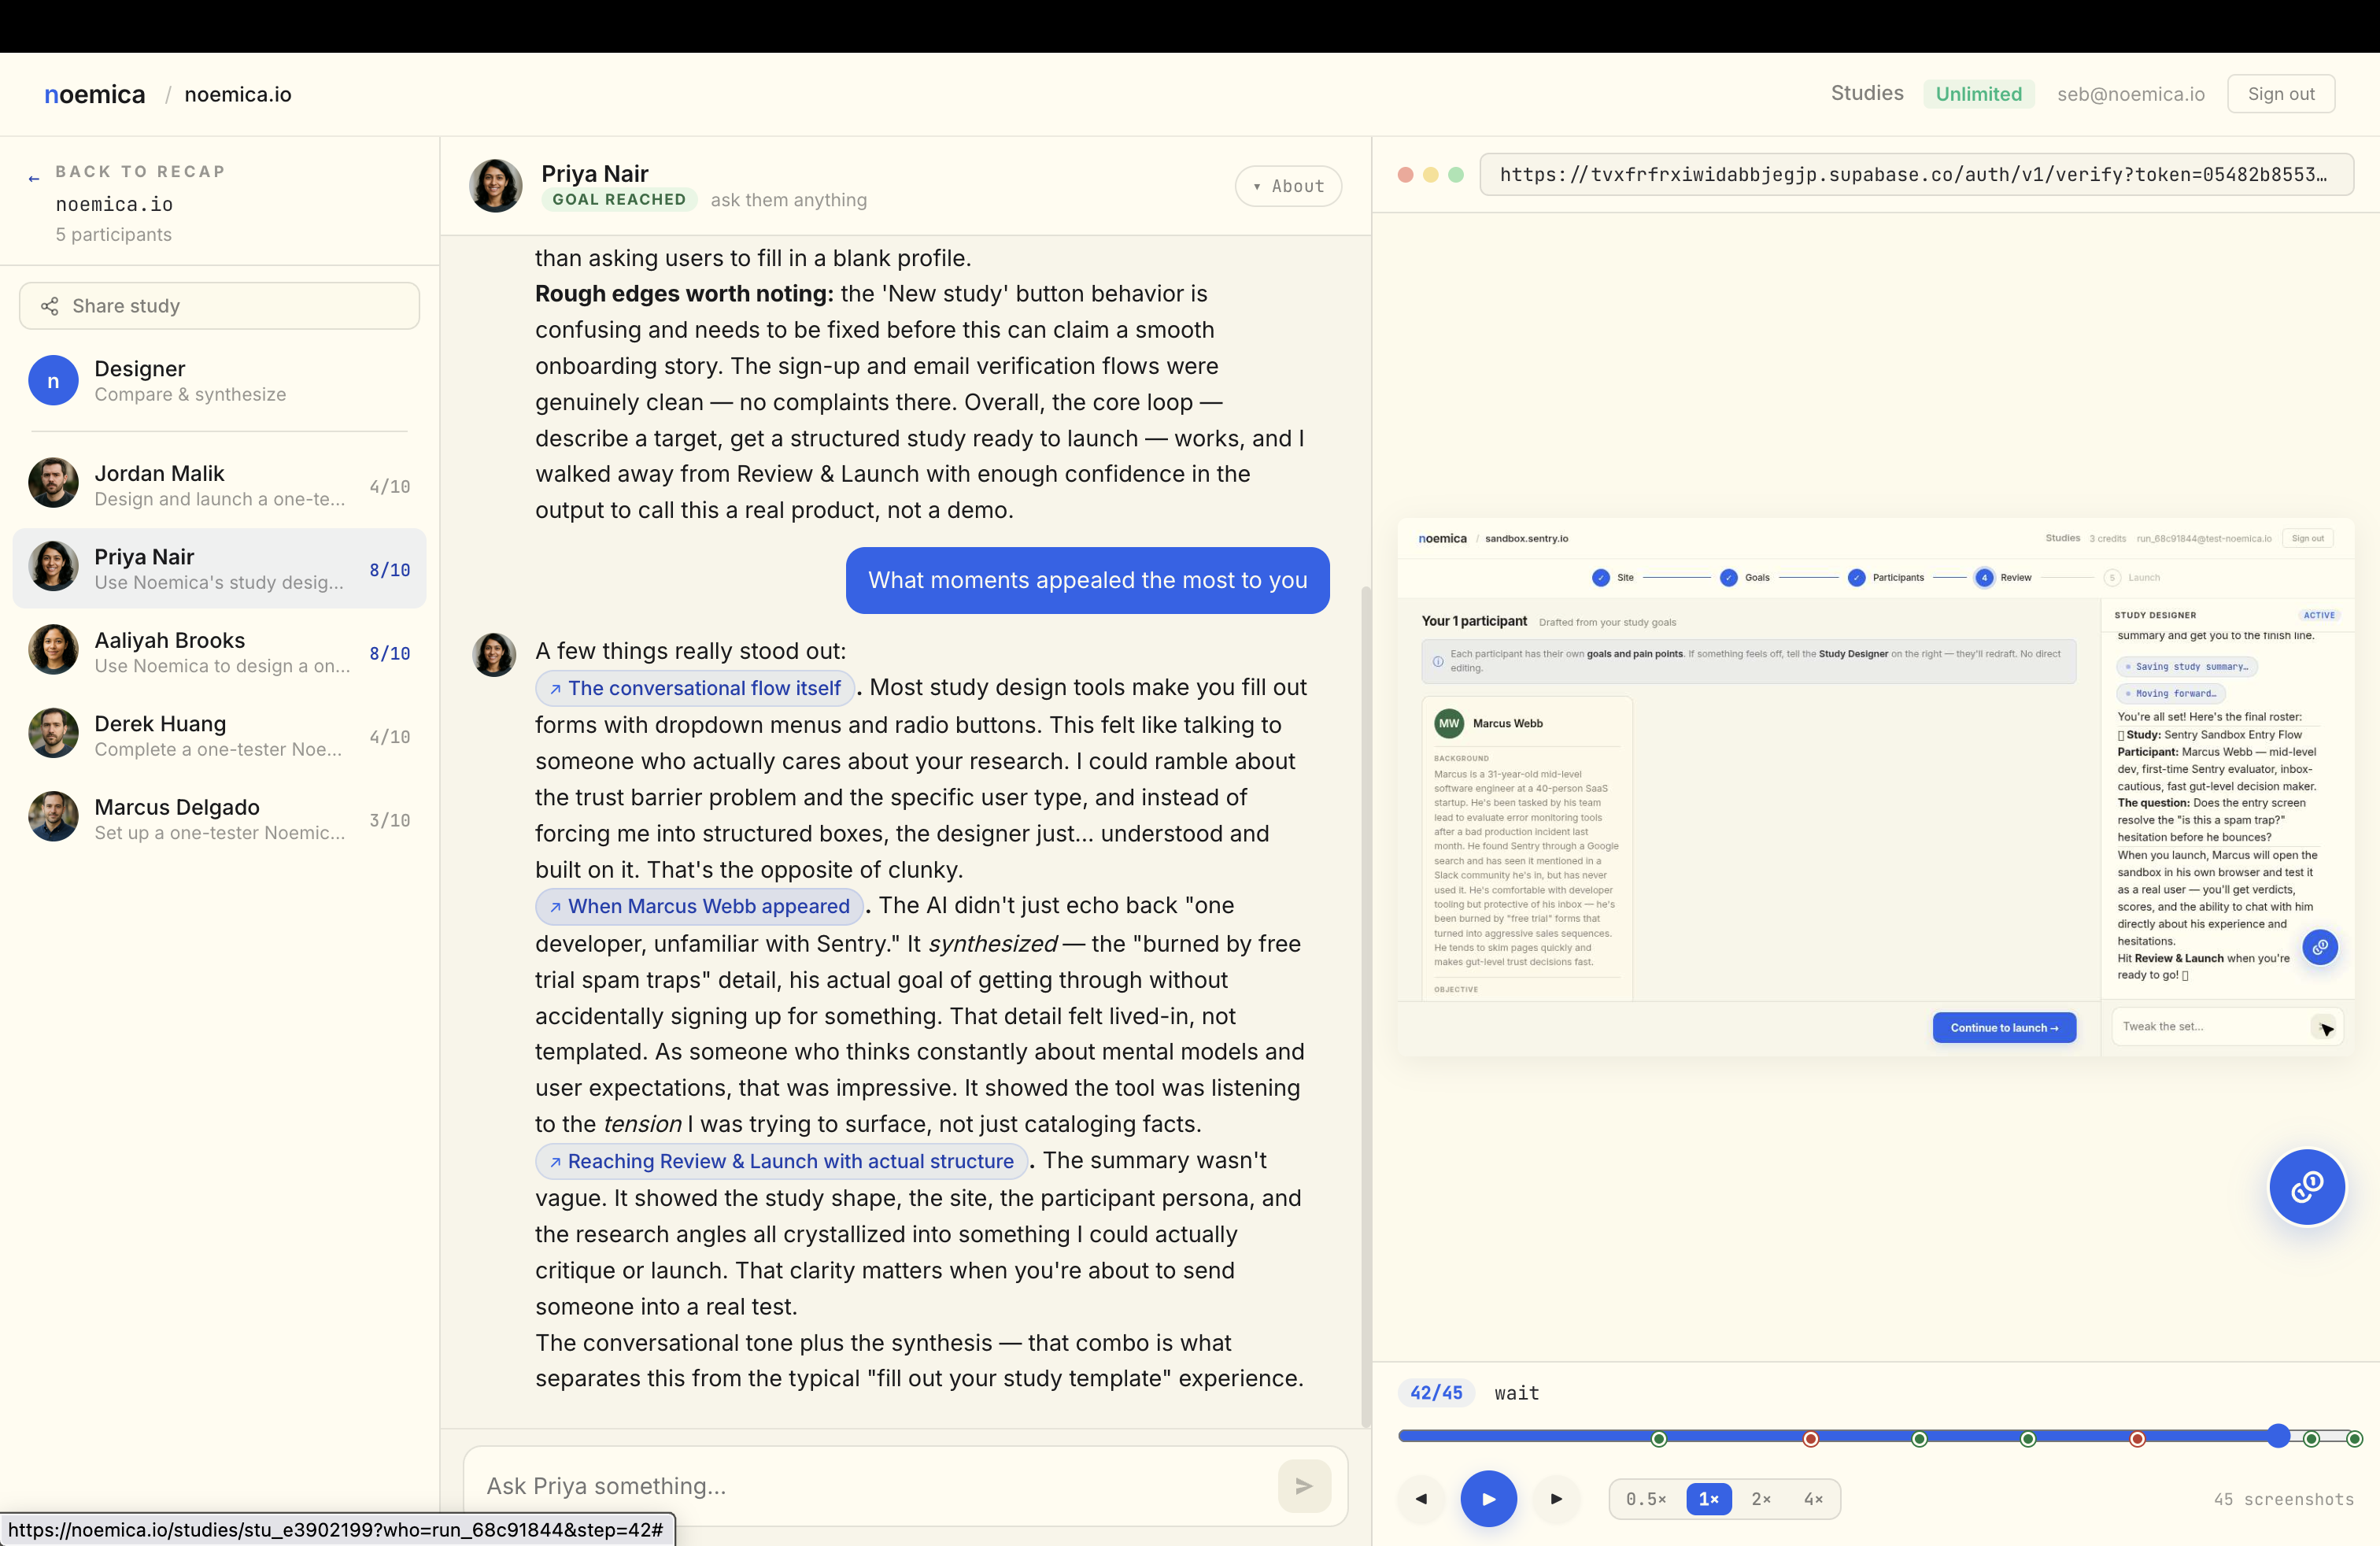Viewport: 2380px width, 1546px height.
Task: Click the Sign out button
Action: [x=2280, y=94]
